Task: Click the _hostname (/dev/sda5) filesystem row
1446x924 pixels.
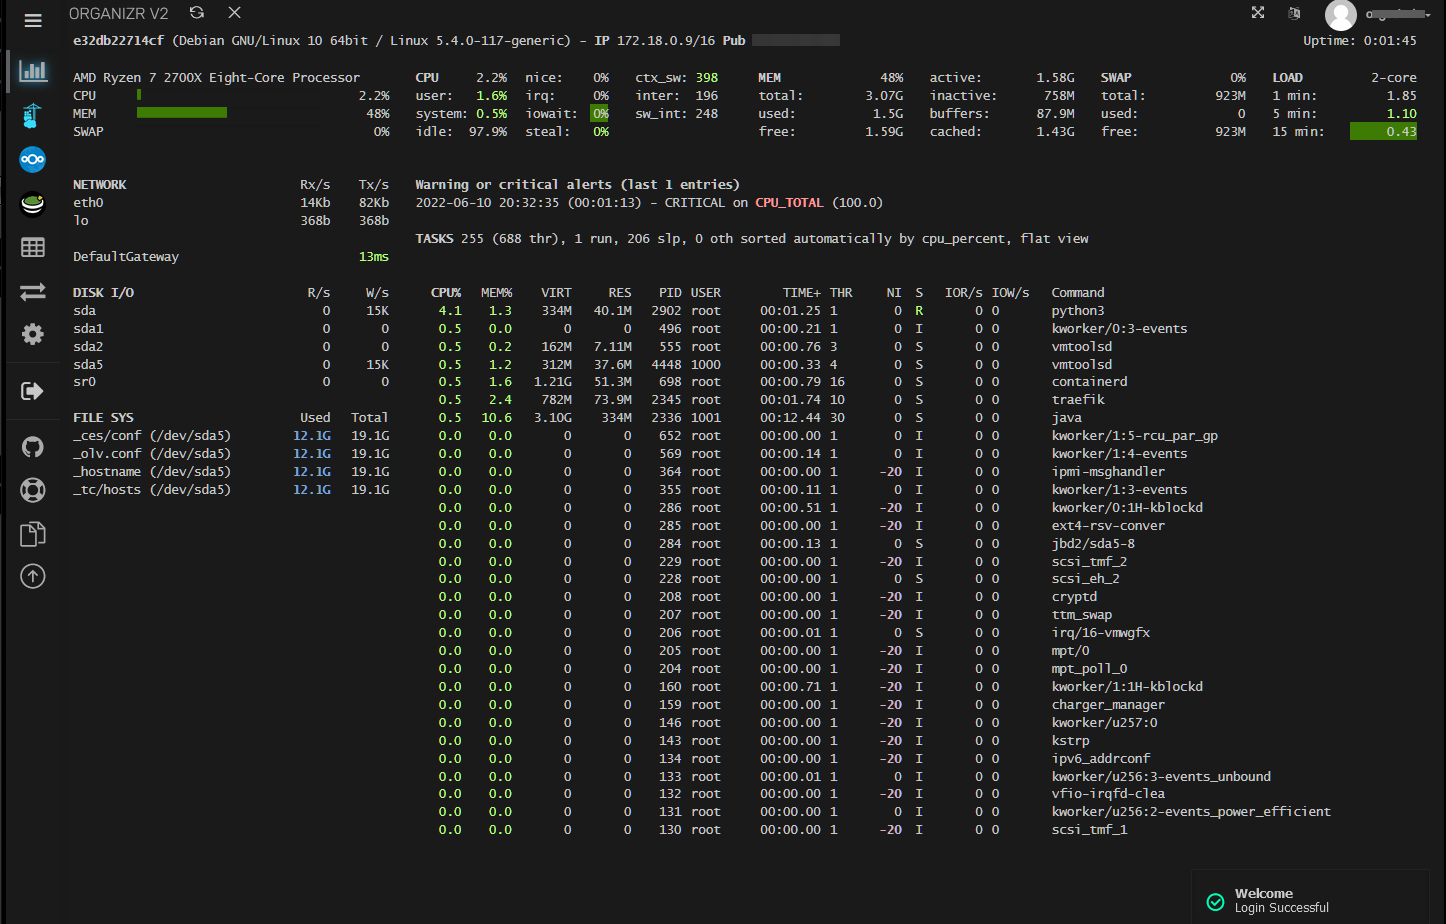Action: [x=231, y=472]
